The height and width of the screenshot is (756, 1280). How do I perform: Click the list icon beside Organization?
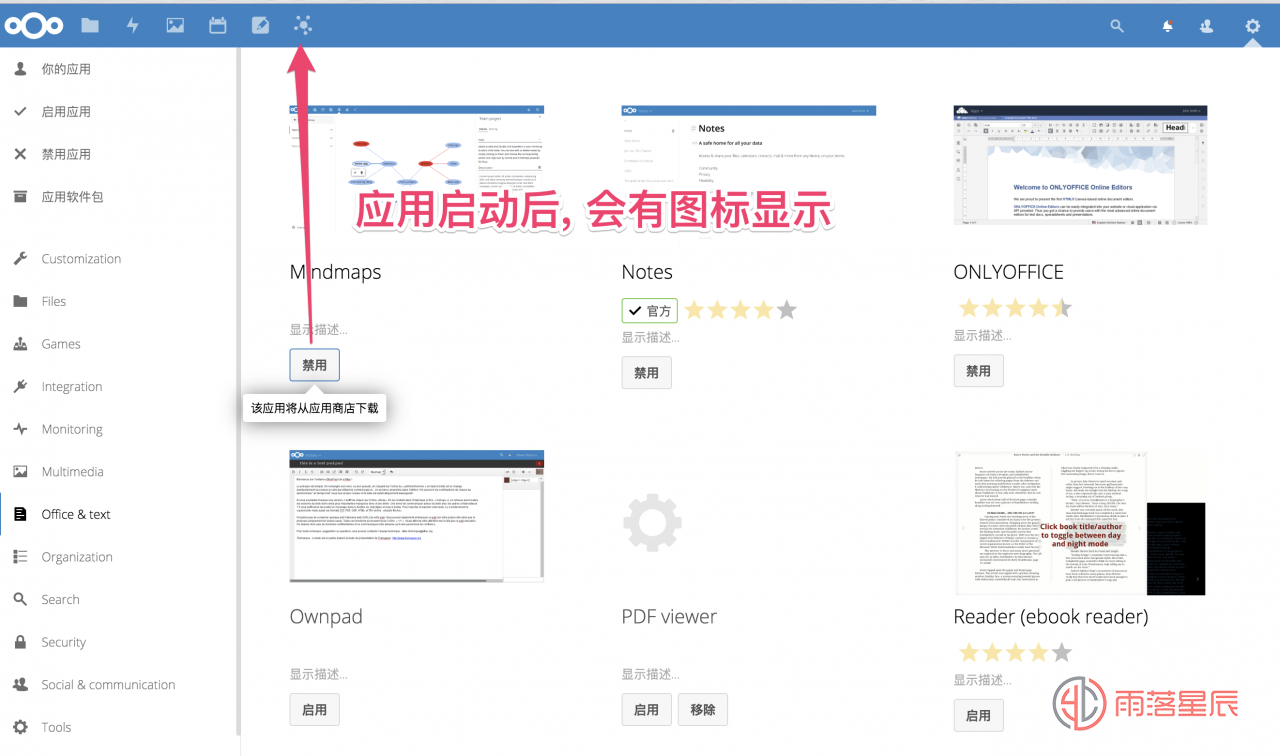pos(20,557)
